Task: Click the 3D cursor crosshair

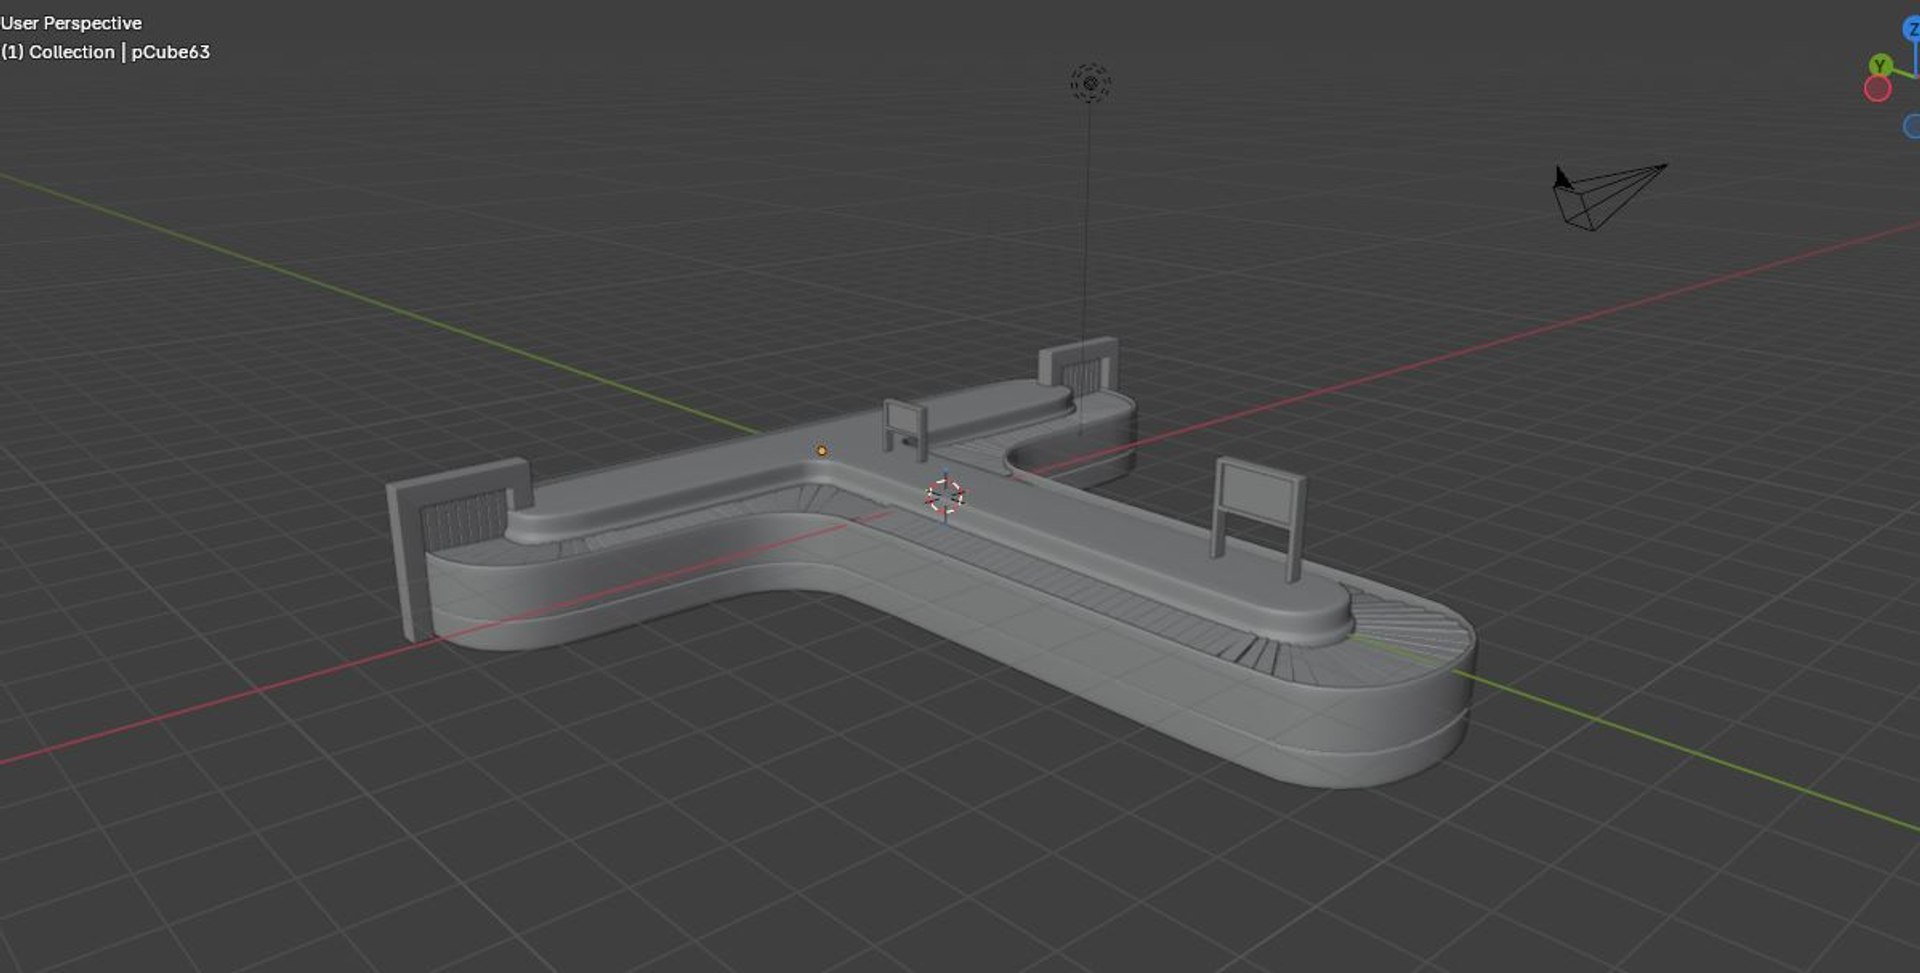Action: tap(944, 496)
